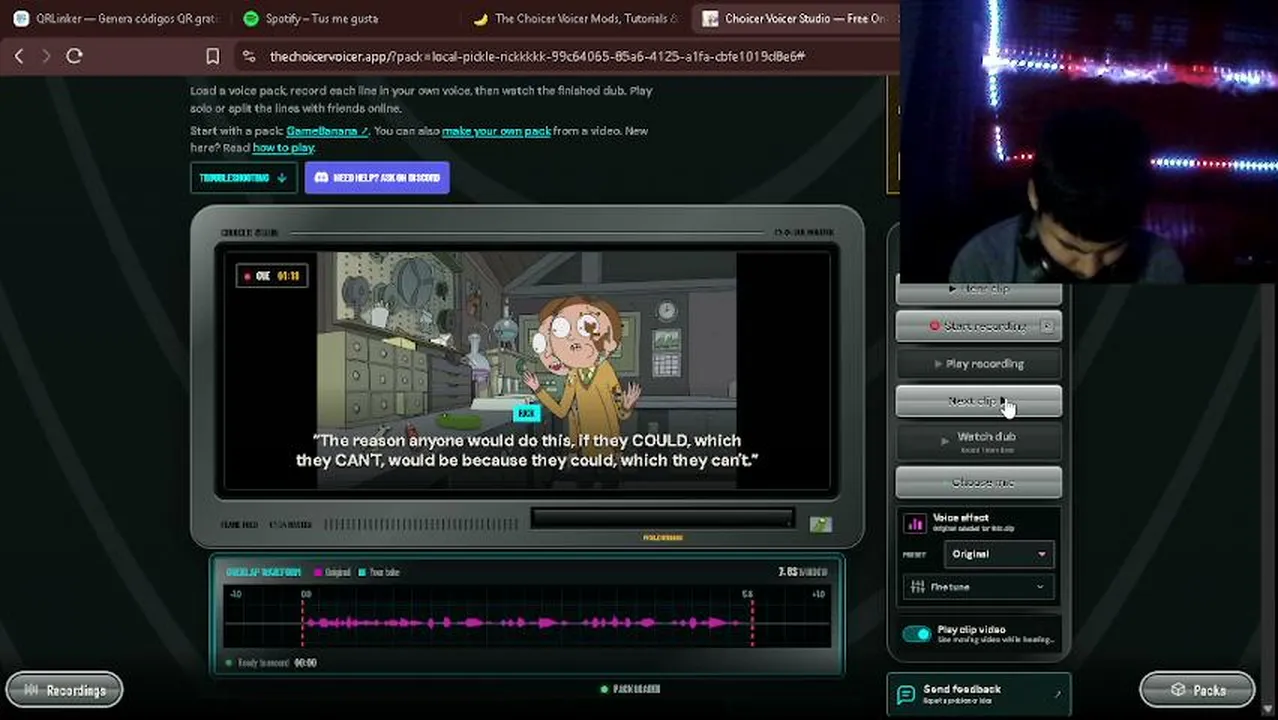
Task: Open the GameBanana pack link
Action: coord(328,131)
